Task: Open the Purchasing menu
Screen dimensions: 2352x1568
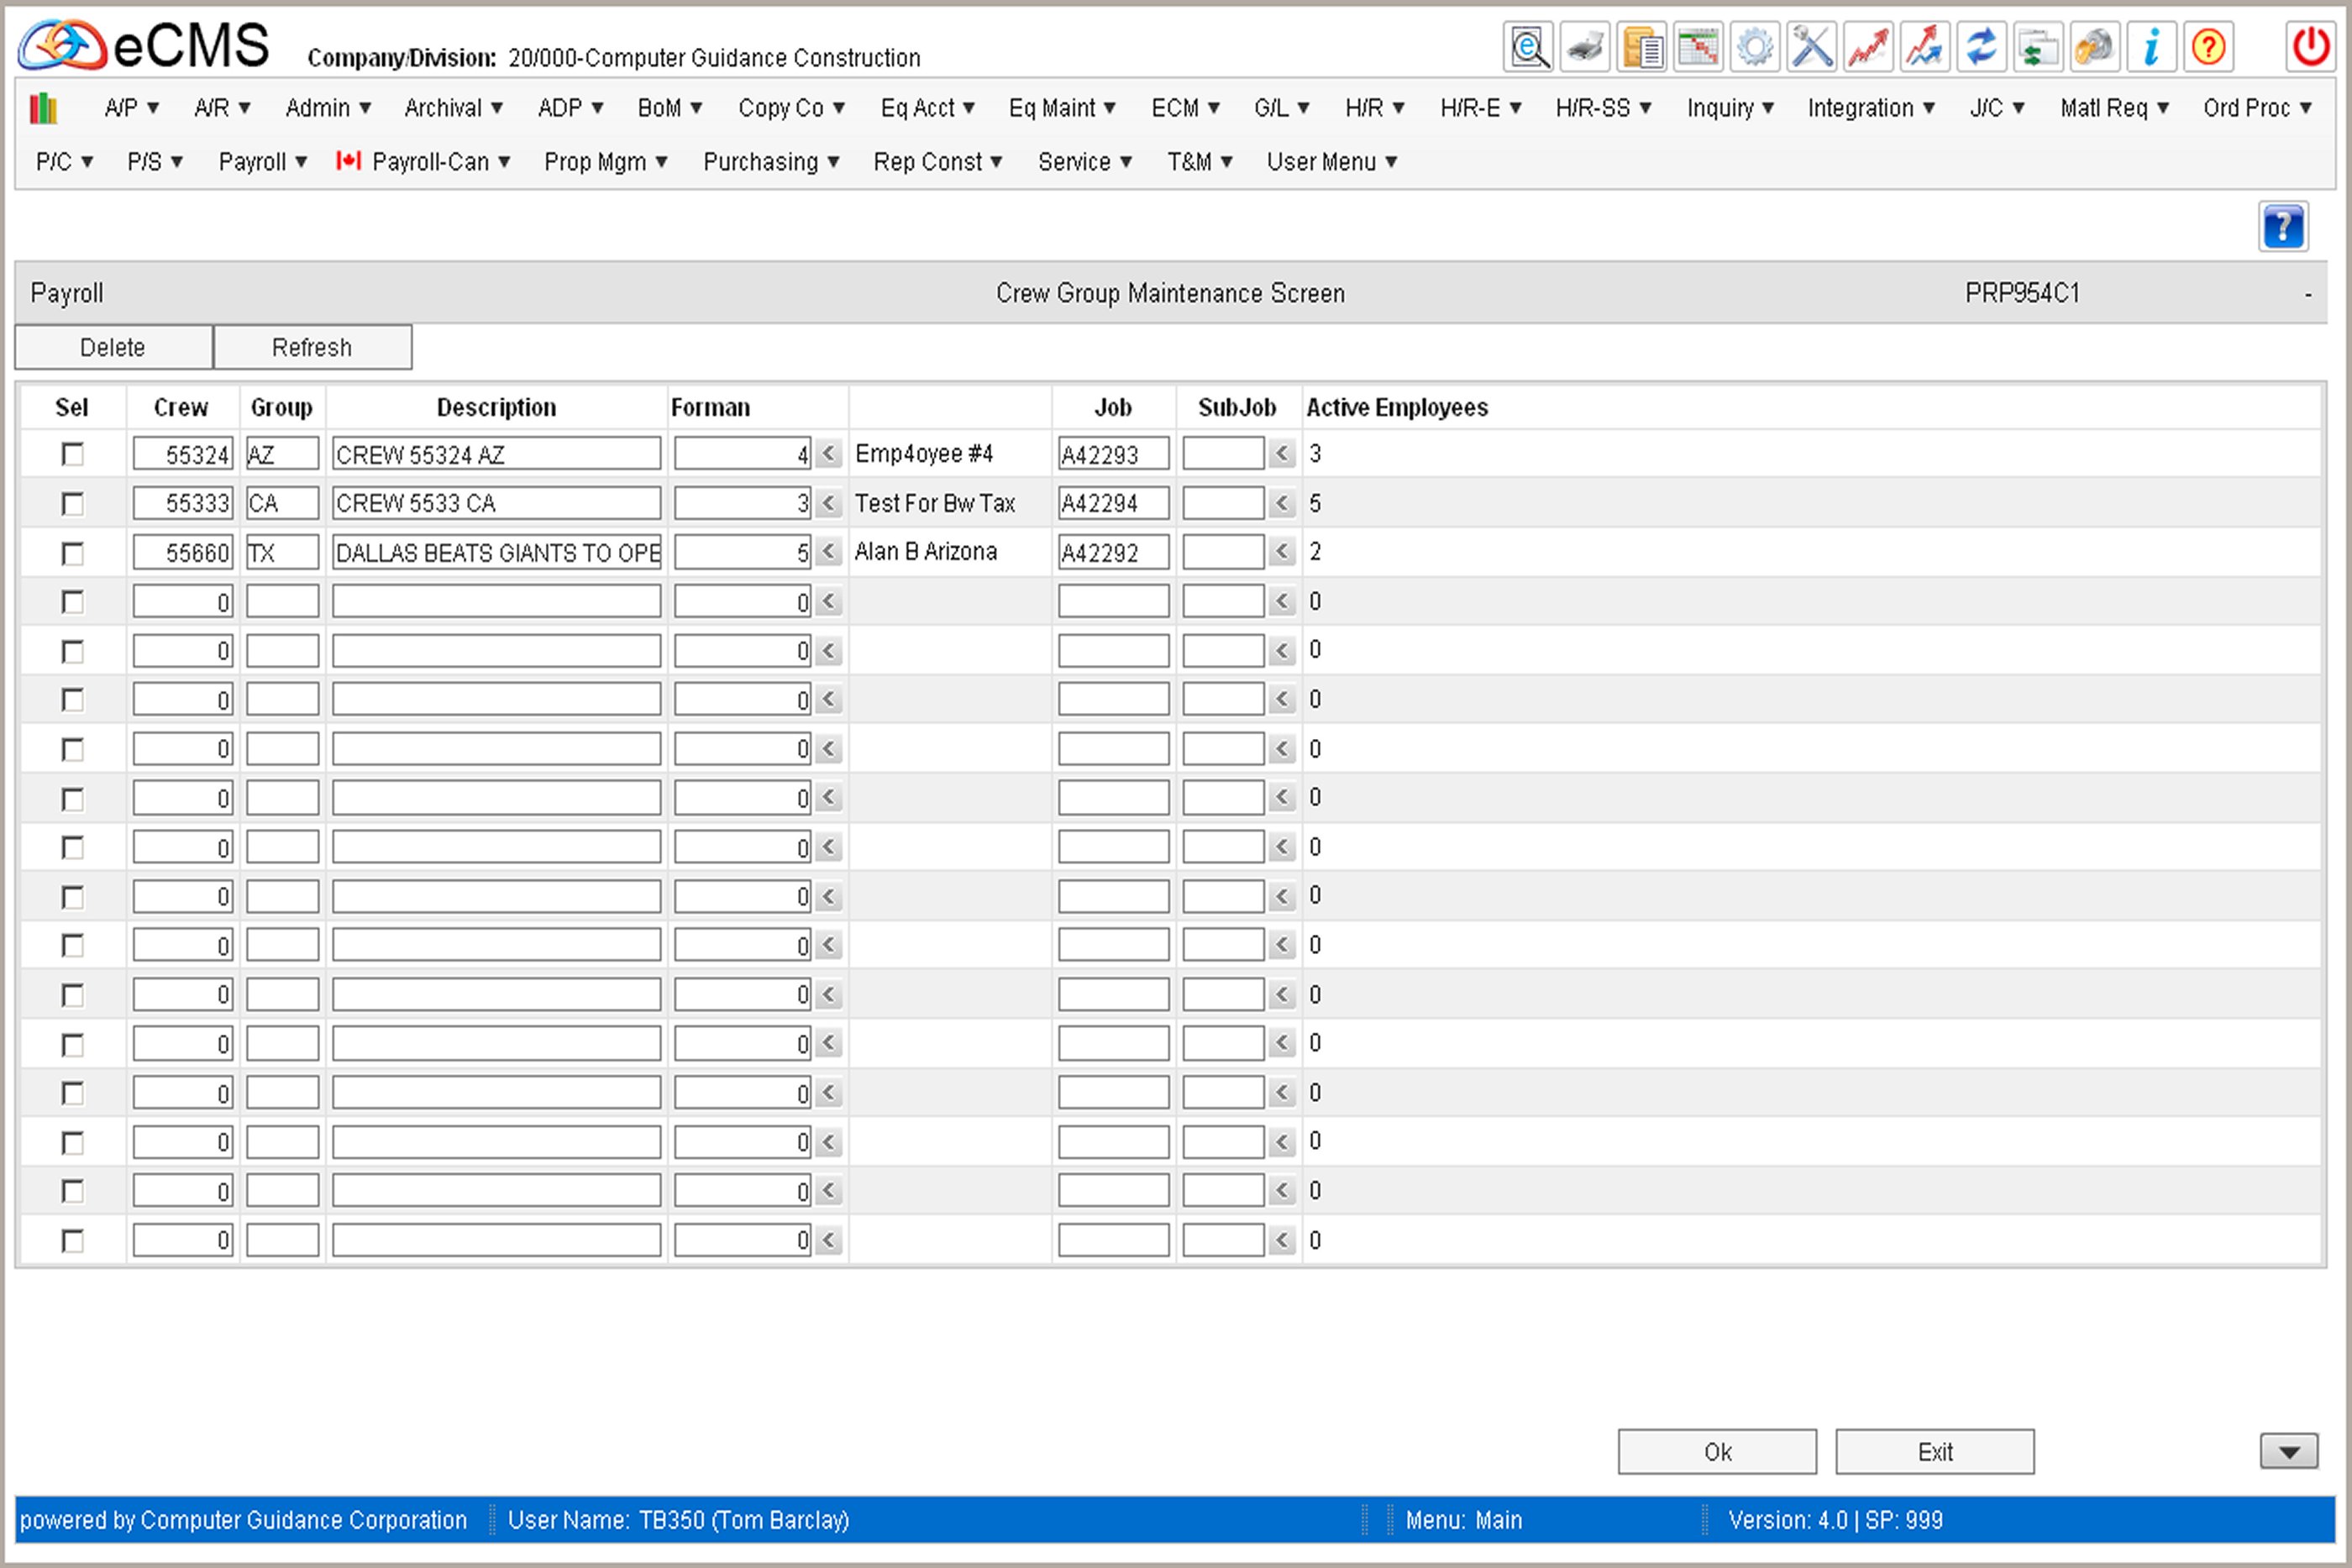Action: pyautogui.click(x=770, y=162)
